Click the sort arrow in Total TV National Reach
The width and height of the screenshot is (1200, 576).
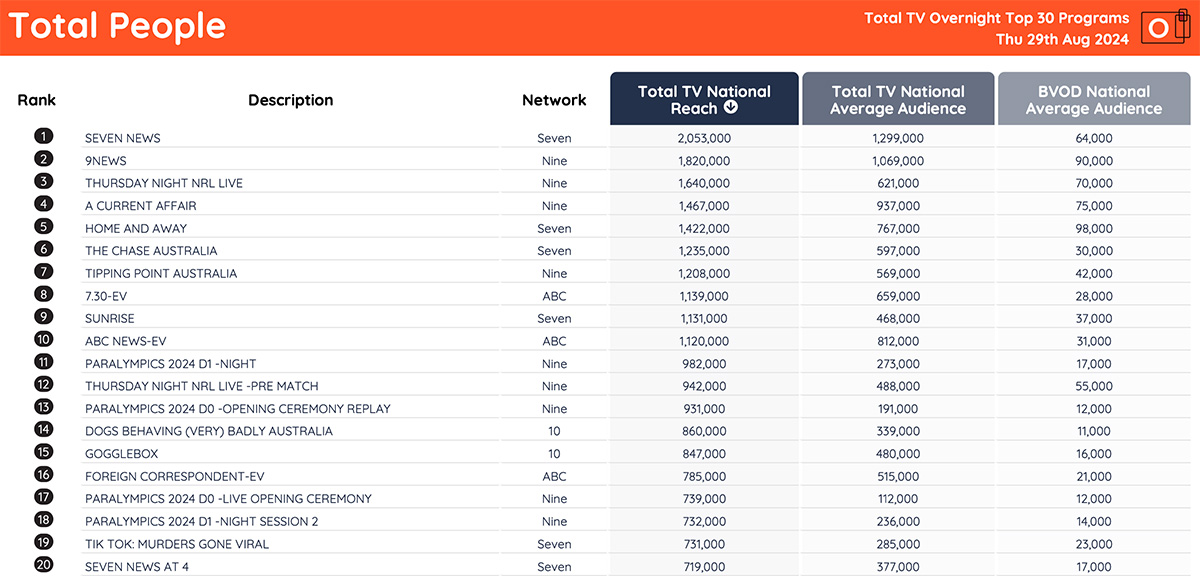(731, 108)
